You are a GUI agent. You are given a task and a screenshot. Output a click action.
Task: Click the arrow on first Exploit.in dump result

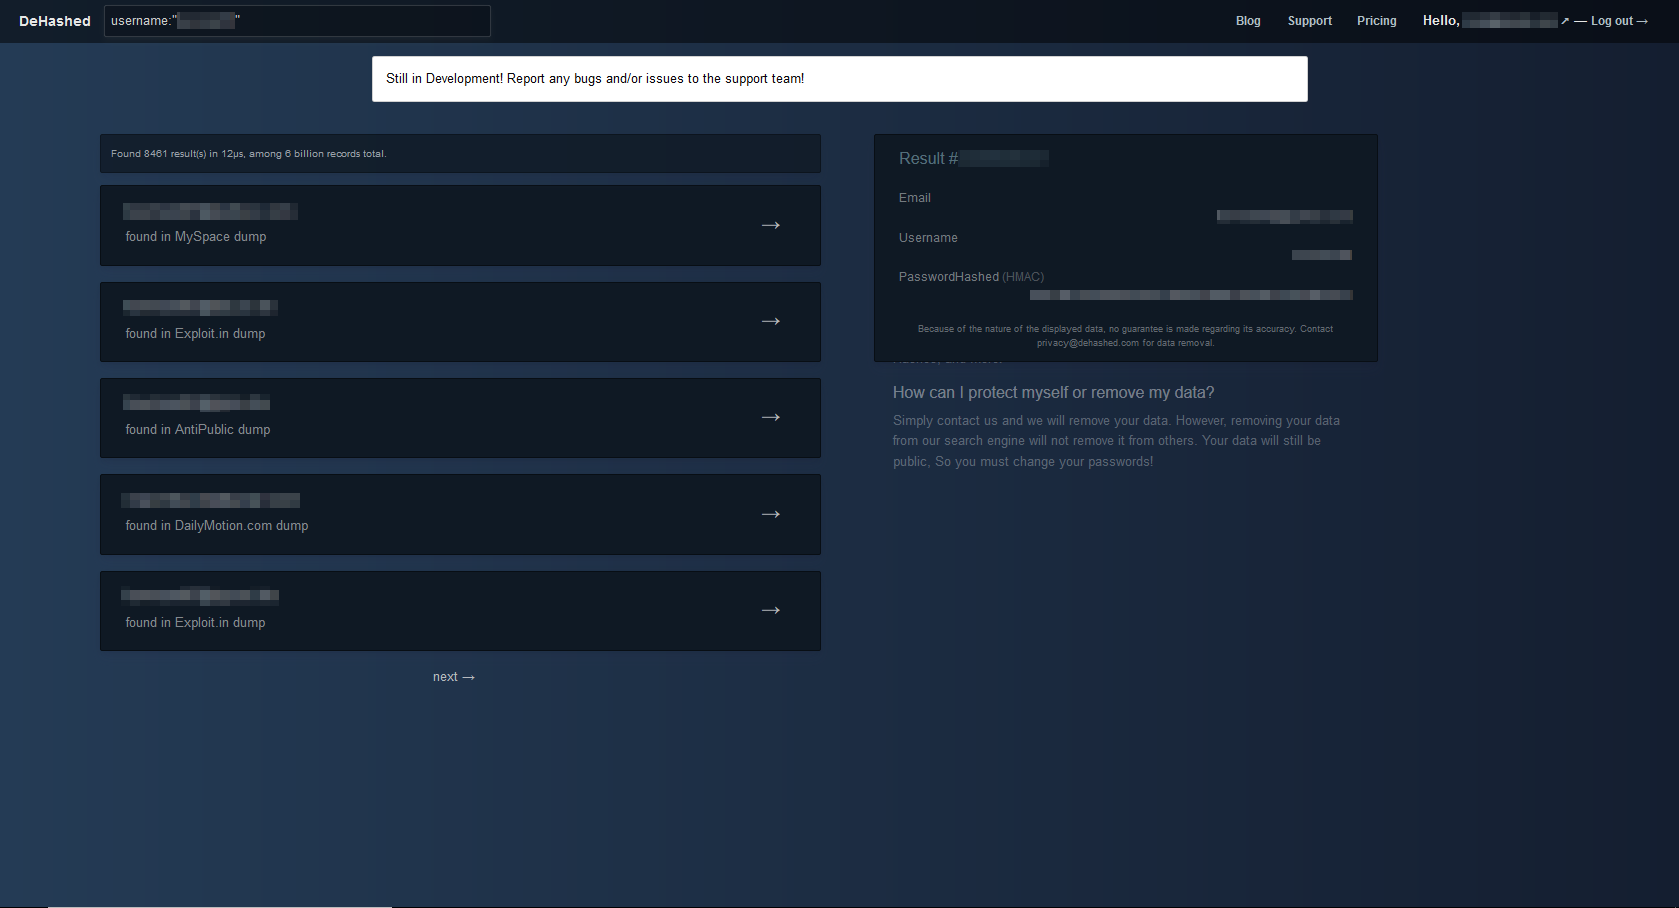[x=770, y=321]
